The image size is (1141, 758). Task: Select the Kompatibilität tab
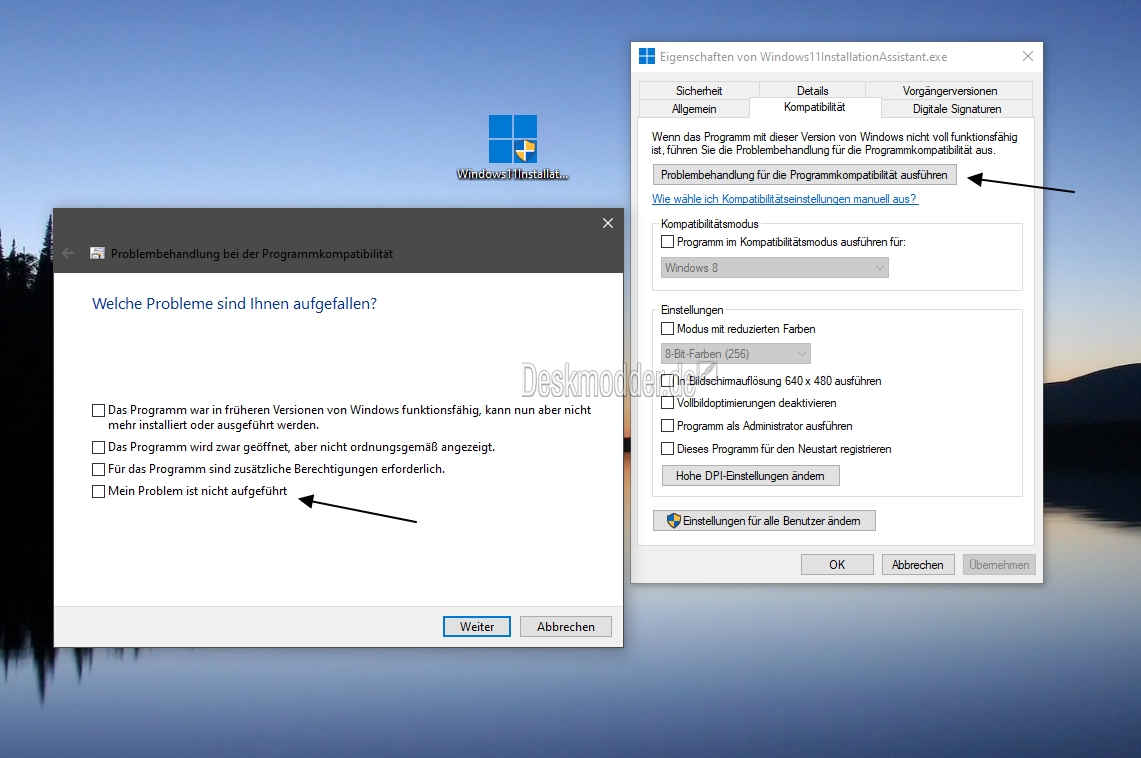[x=814, y=107]
